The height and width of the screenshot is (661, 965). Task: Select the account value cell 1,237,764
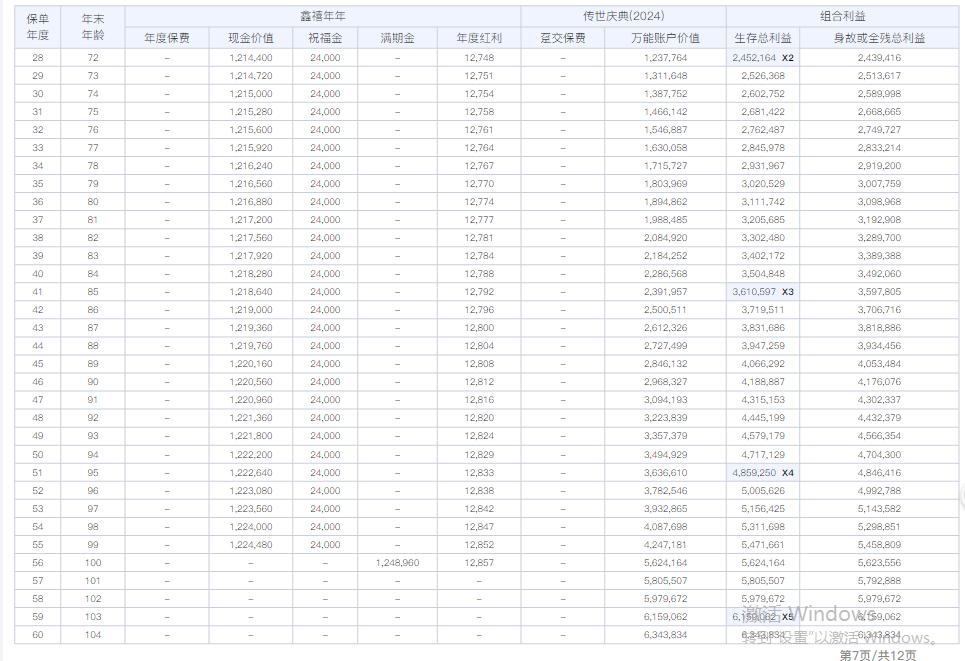tap(665, 58)
